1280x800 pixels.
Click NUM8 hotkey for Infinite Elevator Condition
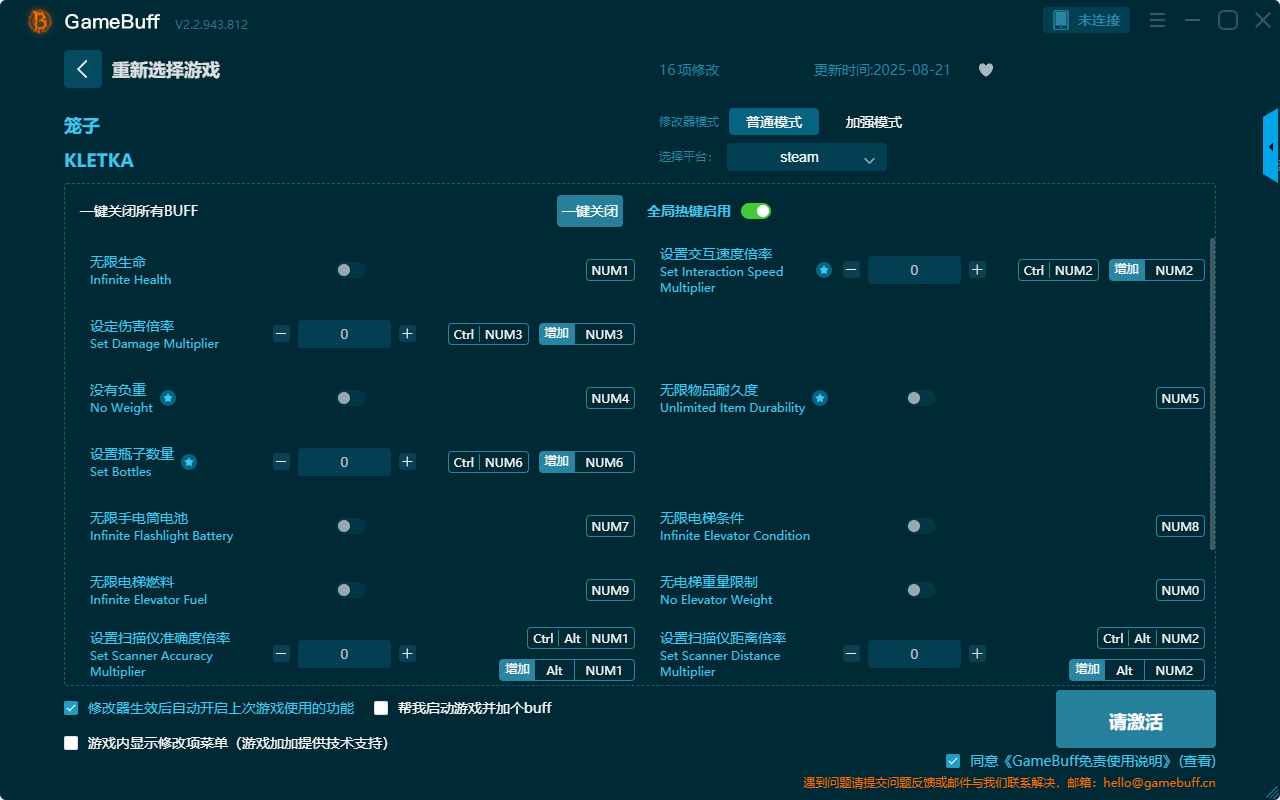(1180, 526)
